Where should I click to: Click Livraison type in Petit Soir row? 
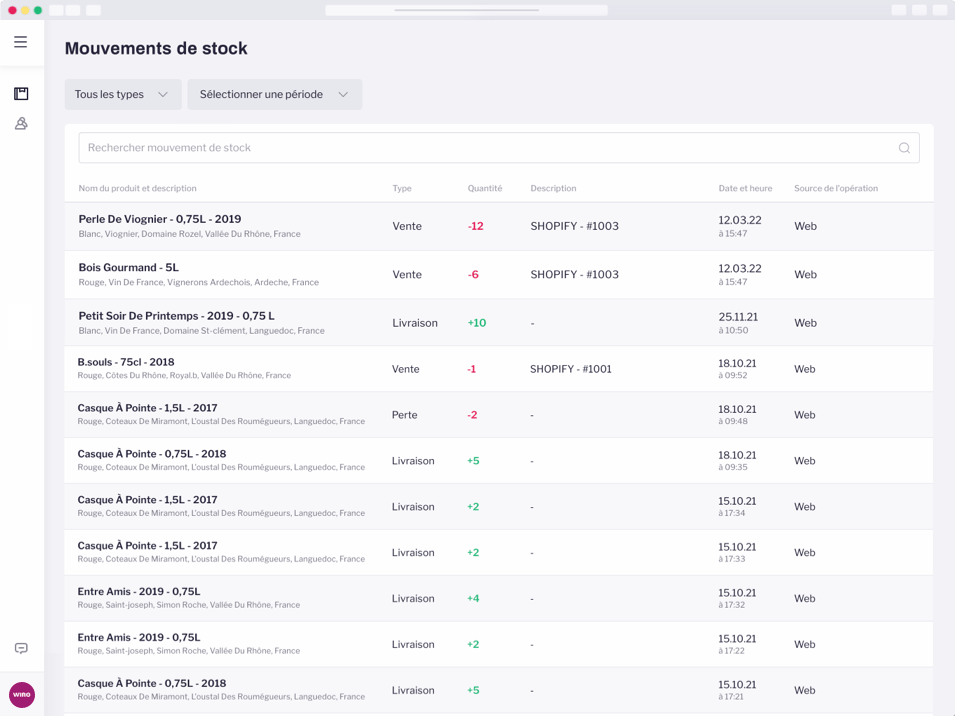(415, 323)
